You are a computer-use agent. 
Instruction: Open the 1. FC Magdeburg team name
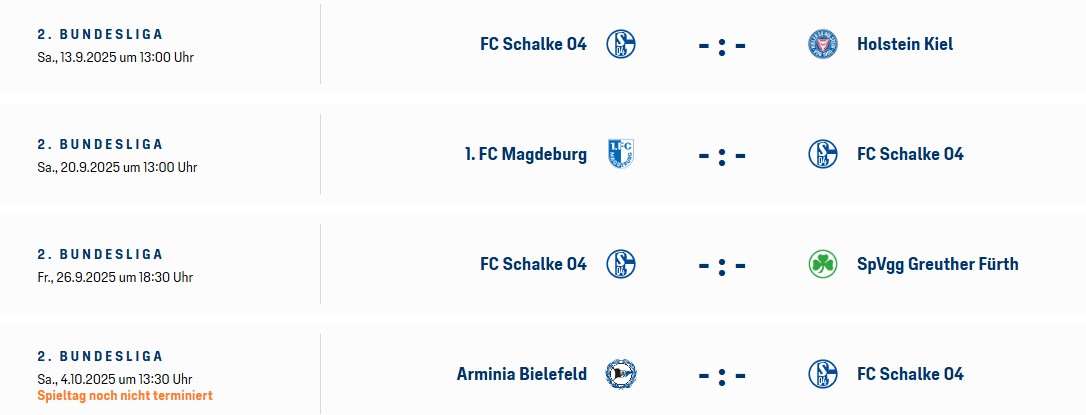pos(526,154)
